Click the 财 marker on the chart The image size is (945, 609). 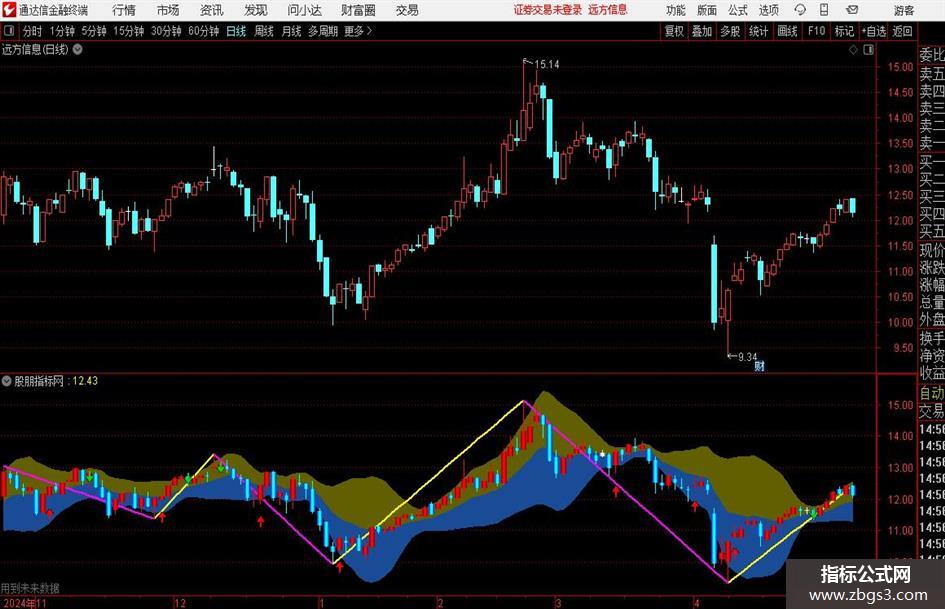(759, 365)
